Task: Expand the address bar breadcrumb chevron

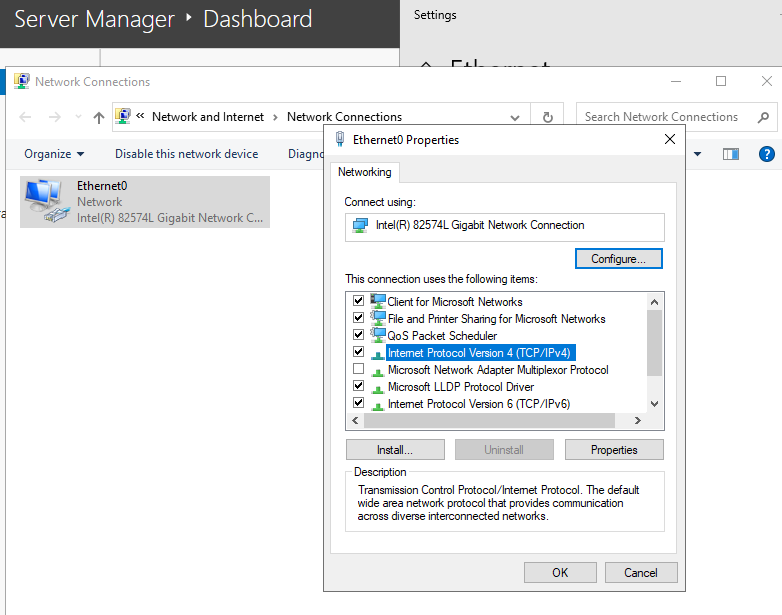Action: click(x=141, y=117)
